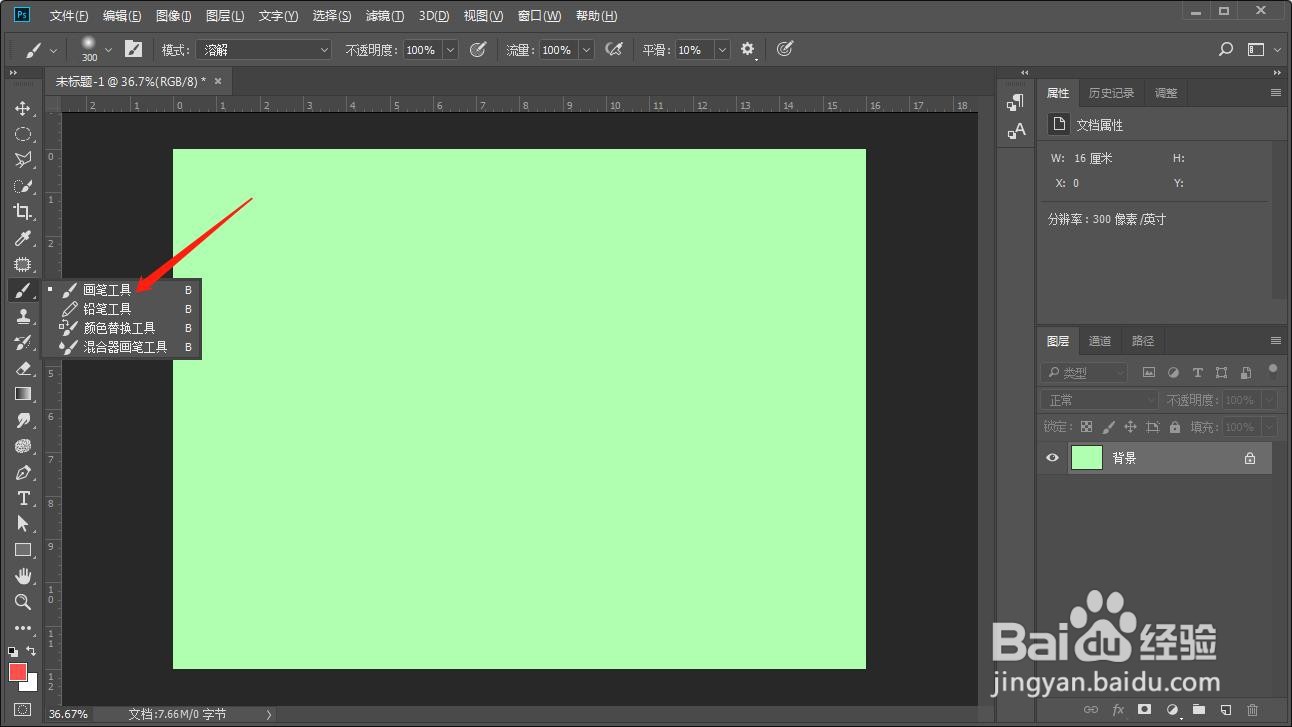The height and width of the screenshot is (727, 1292).
Task: Toggle pressure for opacity button
Action: (x=478, y=49)
